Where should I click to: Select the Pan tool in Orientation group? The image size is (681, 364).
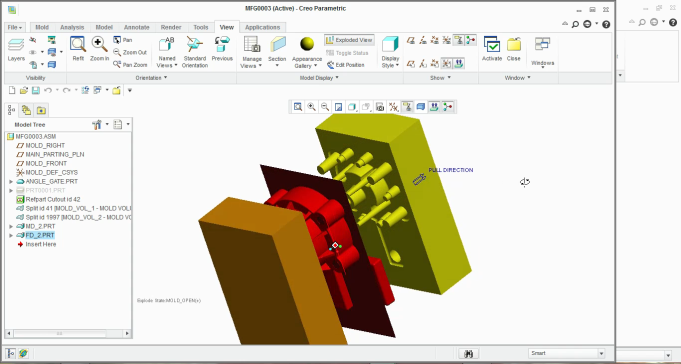click(x=122, y=40)
